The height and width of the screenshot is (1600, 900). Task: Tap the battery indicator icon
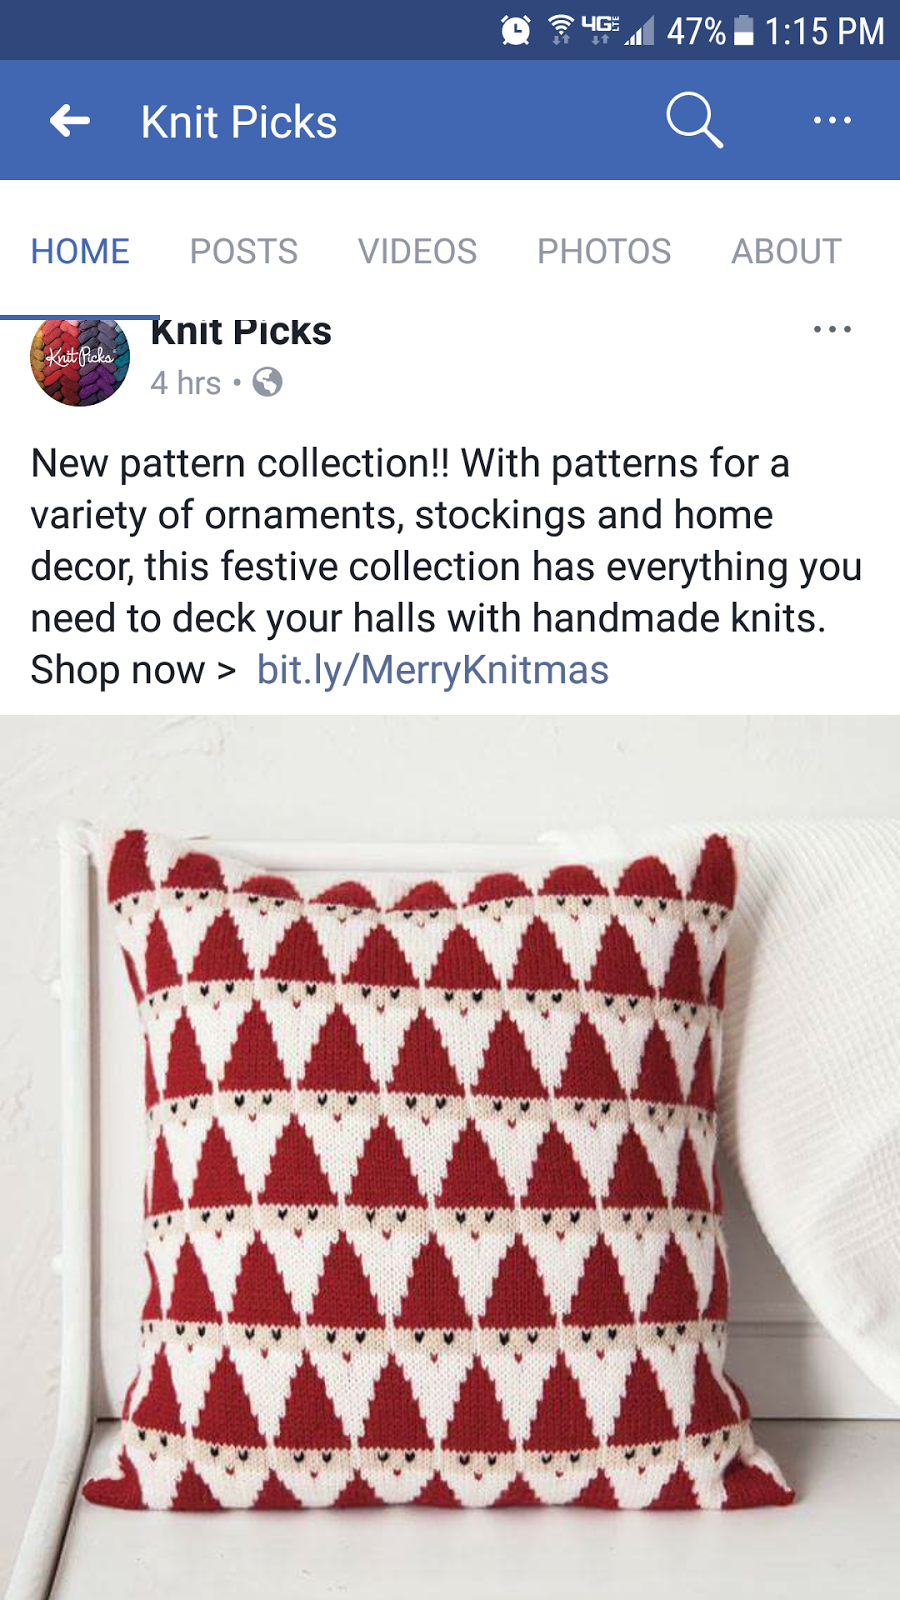click(744, 30)
